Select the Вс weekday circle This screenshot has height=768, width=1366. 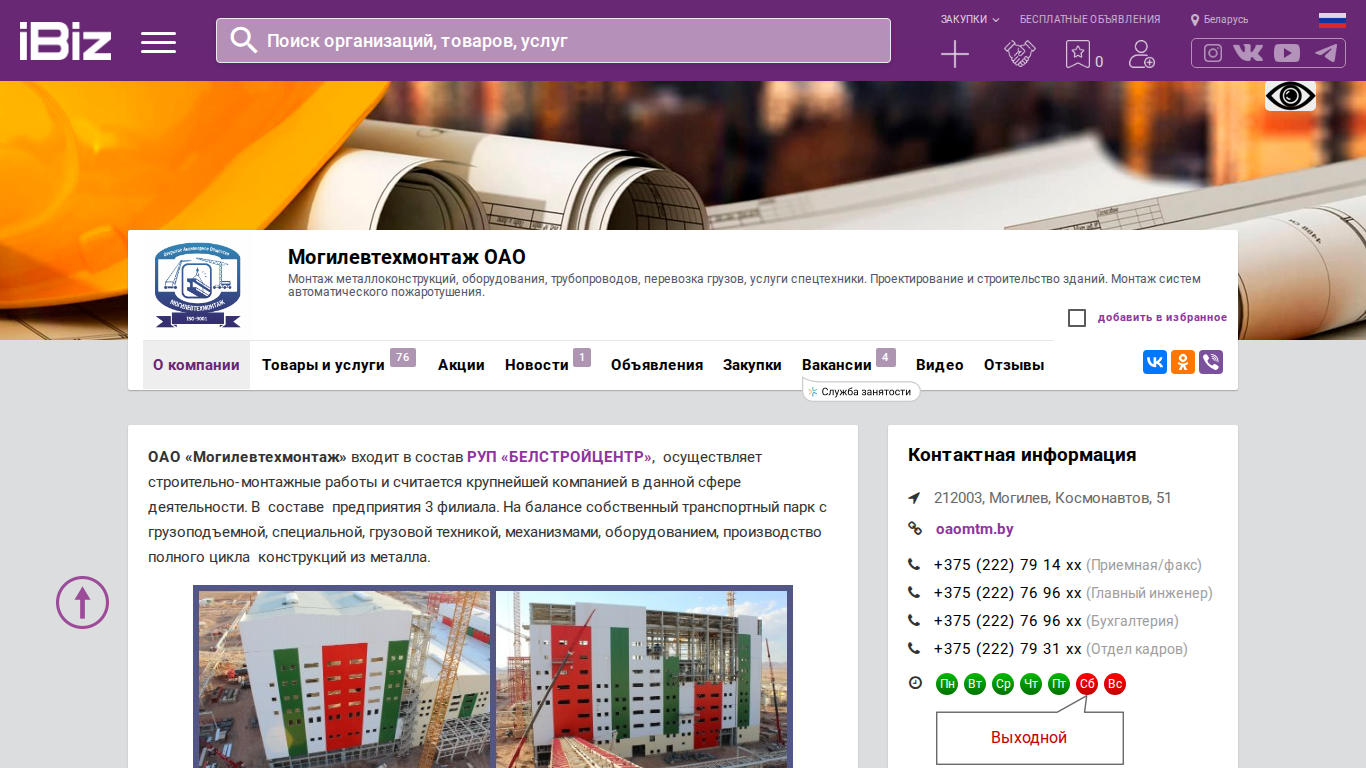1115,684
